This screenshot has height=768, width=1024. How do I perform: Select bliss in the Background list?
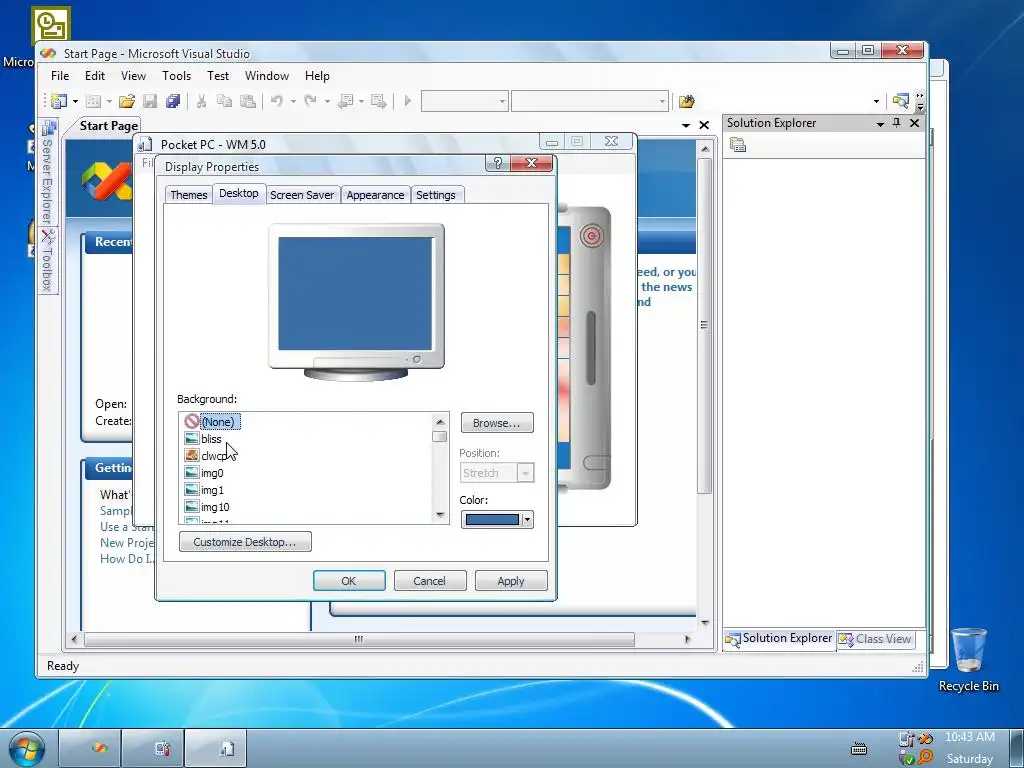click(211, 439)
